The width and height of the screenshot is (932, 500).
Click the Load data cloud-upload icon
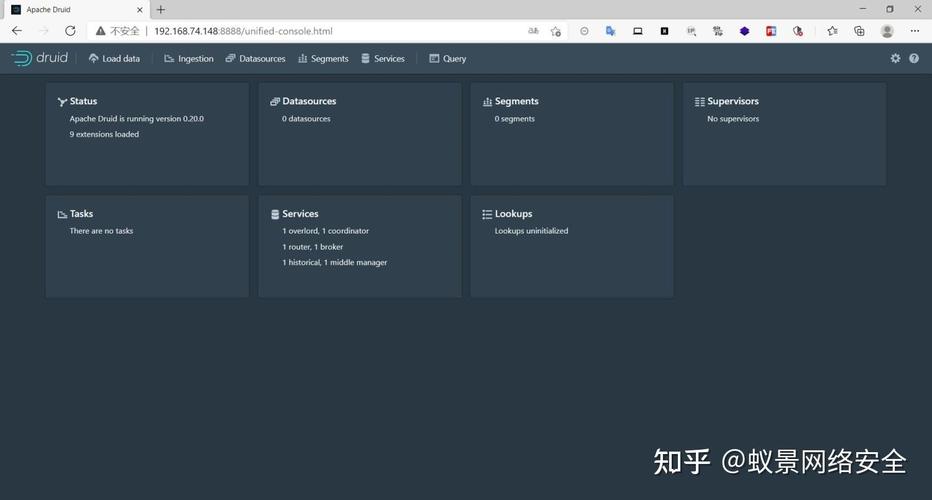(93, 58)
